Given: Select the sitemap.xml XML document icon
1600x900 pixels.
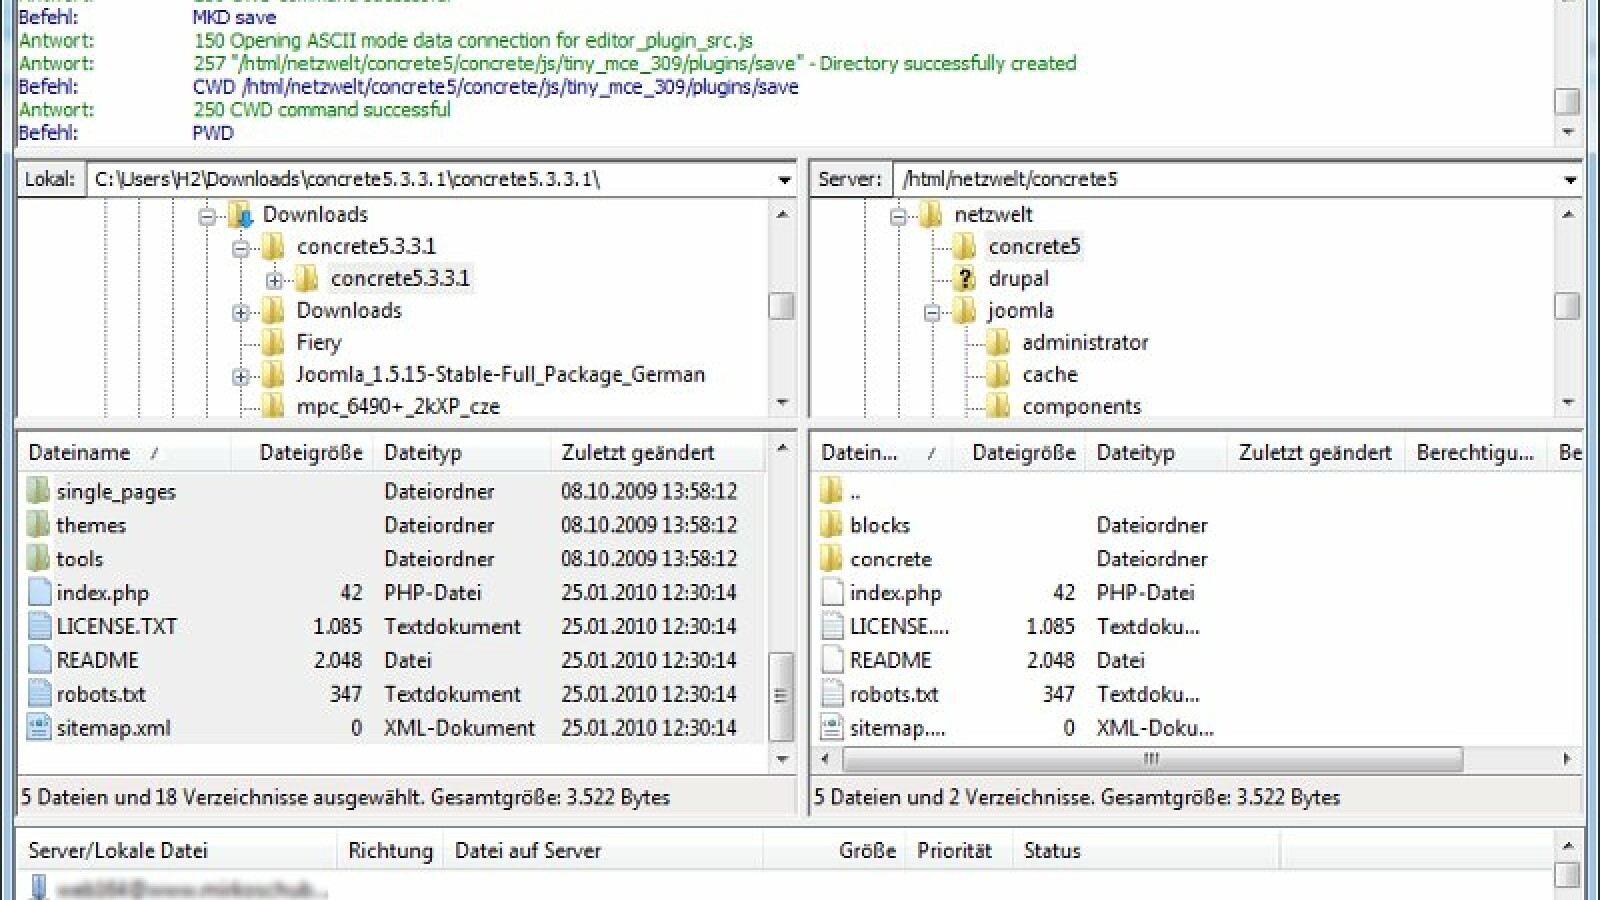Looking at the screenshot, I should (38, 727).
